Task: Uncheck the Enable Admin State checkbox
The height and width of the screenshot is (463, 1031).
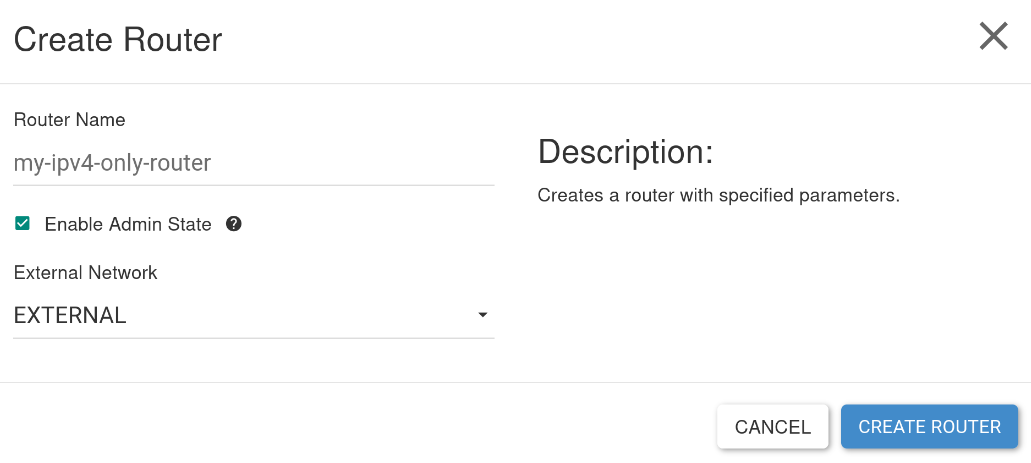Action: point(22,224)
